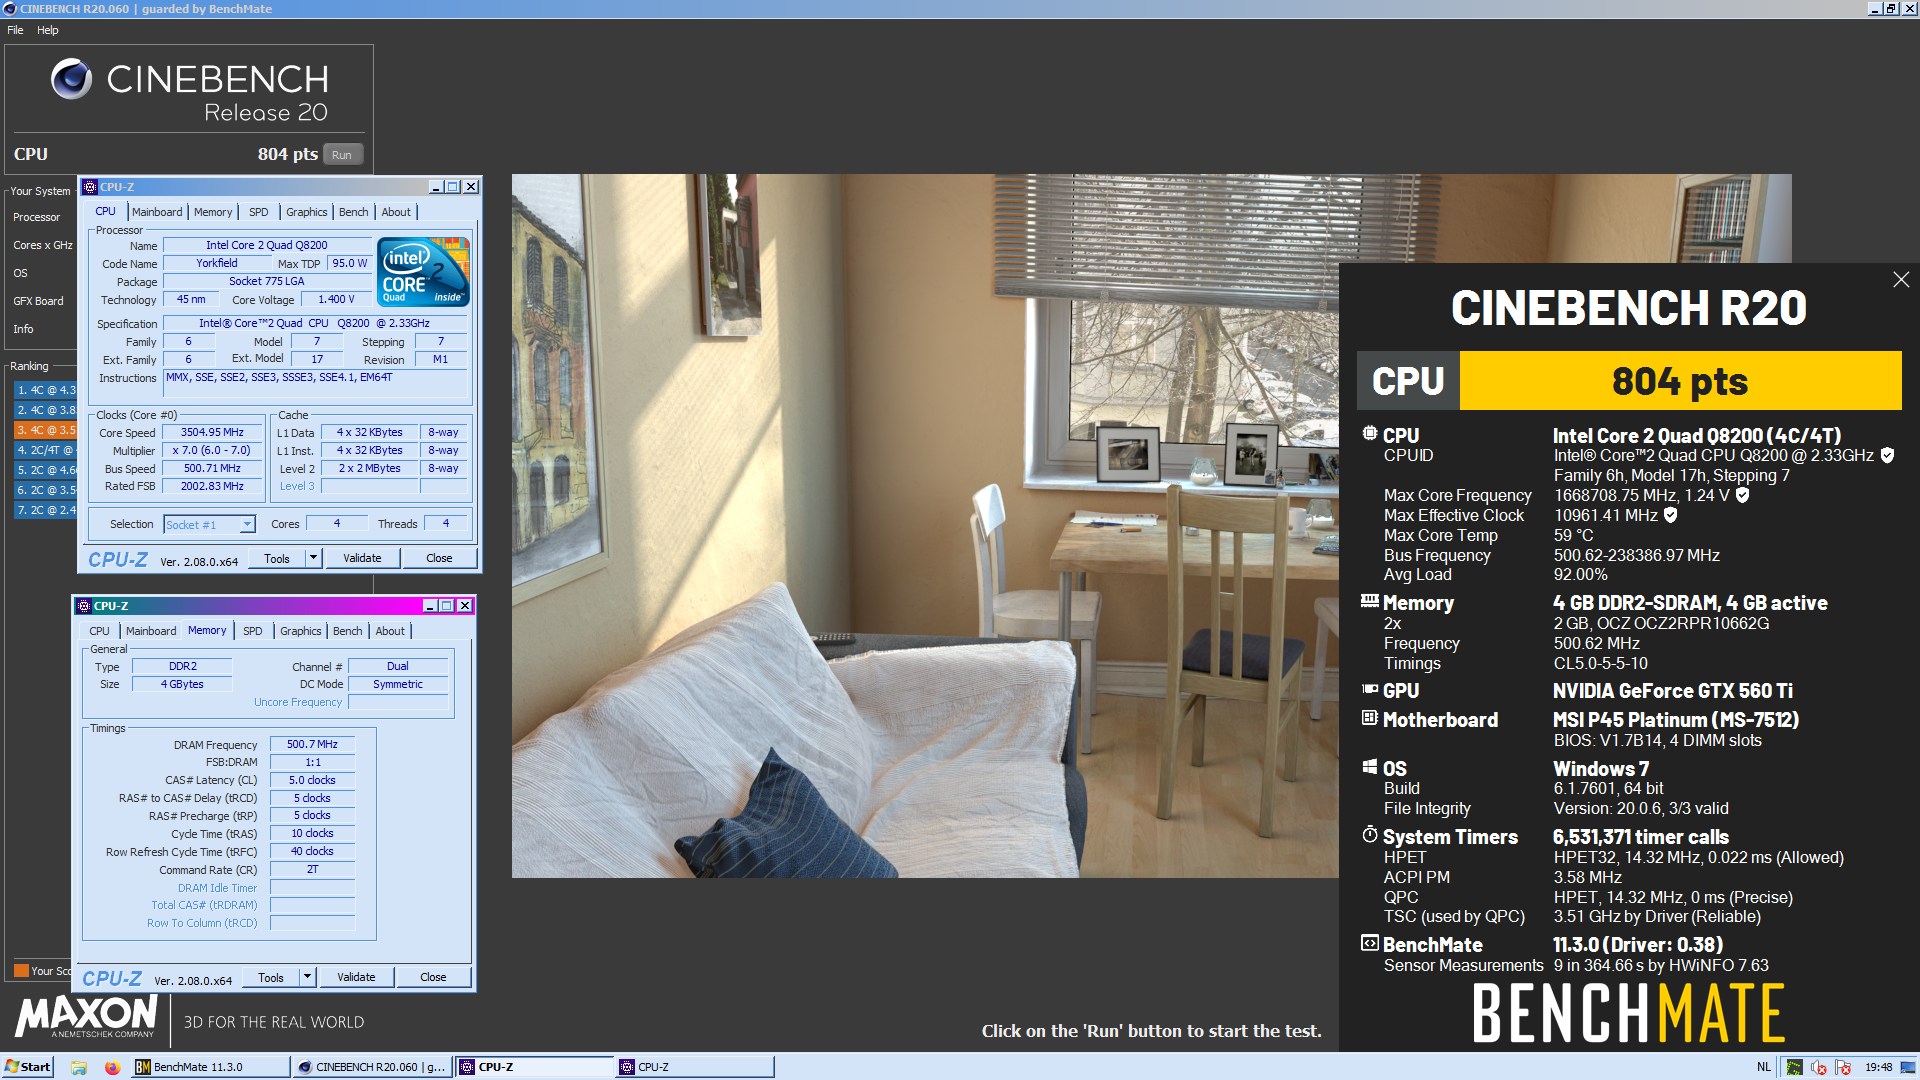Expand the Tools arrow in lower CPU-Z window
Viewport: 1920px width, 1080px height.
pos(307,977)
